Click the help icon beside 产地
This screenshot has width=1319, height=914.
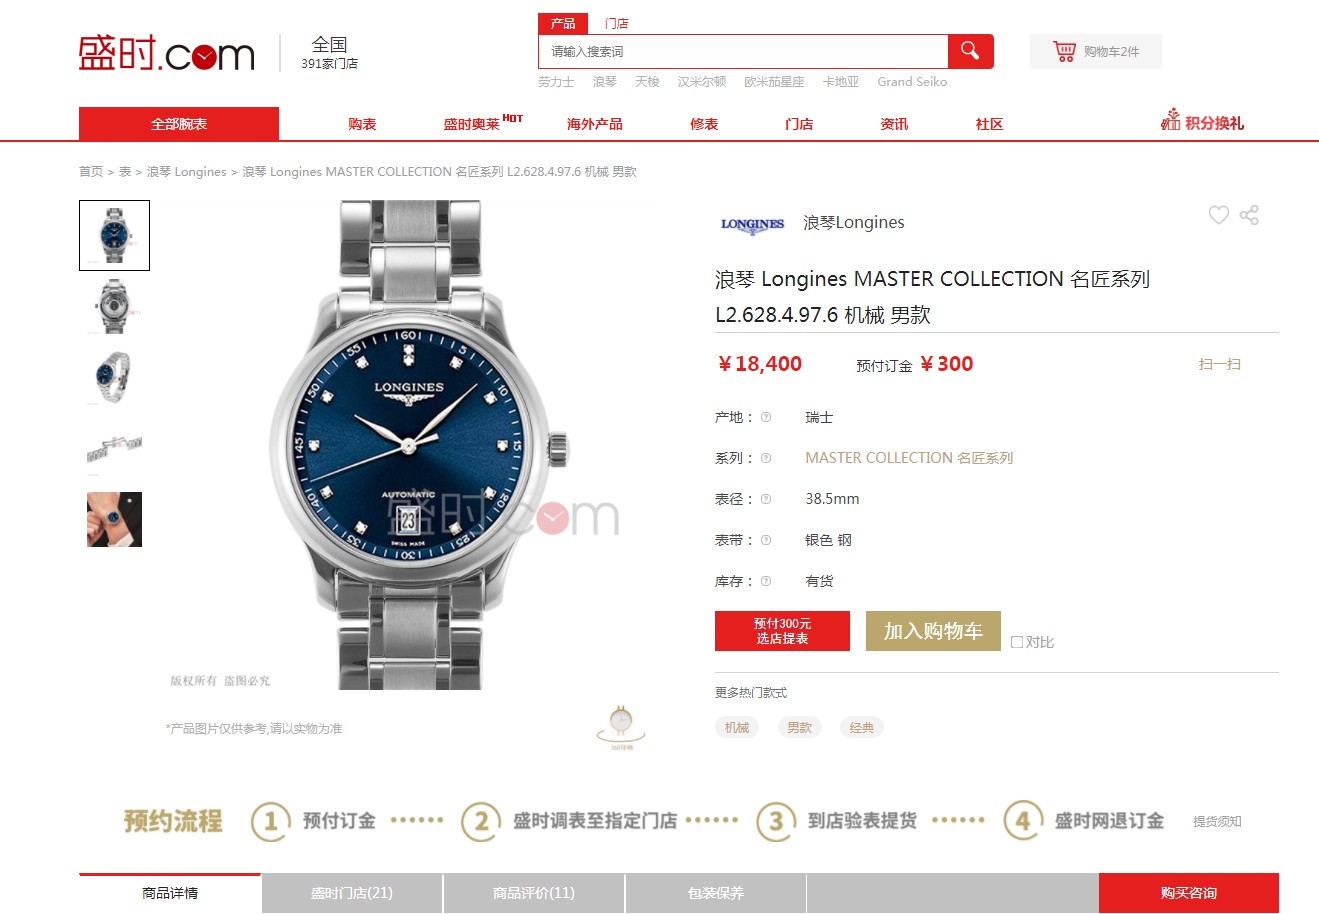766,417
